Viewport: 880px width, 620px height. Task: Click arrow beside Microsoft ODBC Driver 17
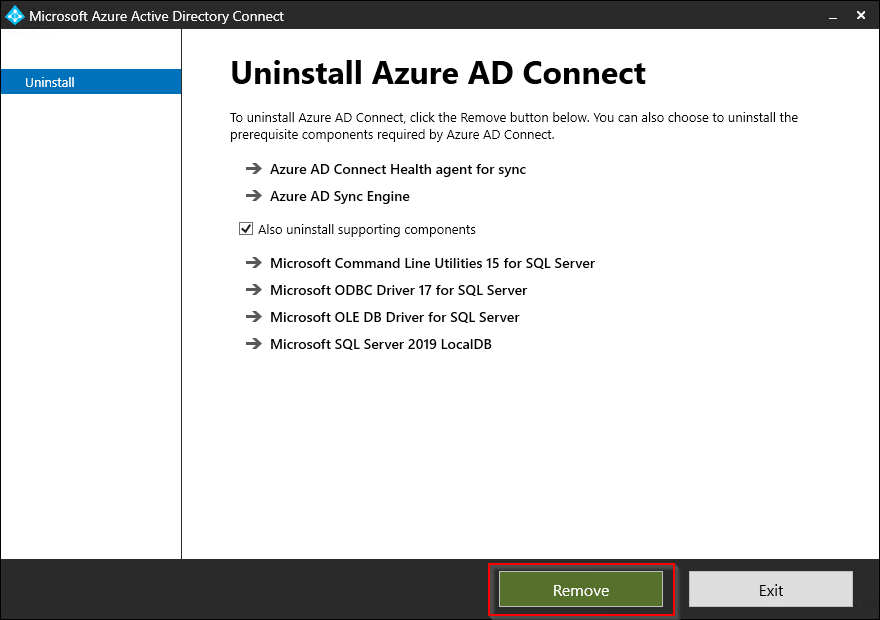pos(254,290)
